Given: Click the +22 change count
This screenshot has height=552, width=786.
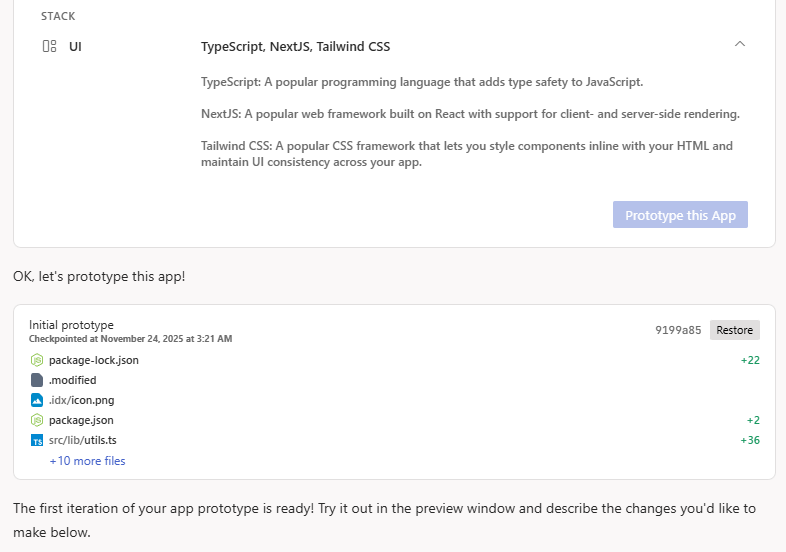Looking at the screenshot, I should (x=750, y=360).
